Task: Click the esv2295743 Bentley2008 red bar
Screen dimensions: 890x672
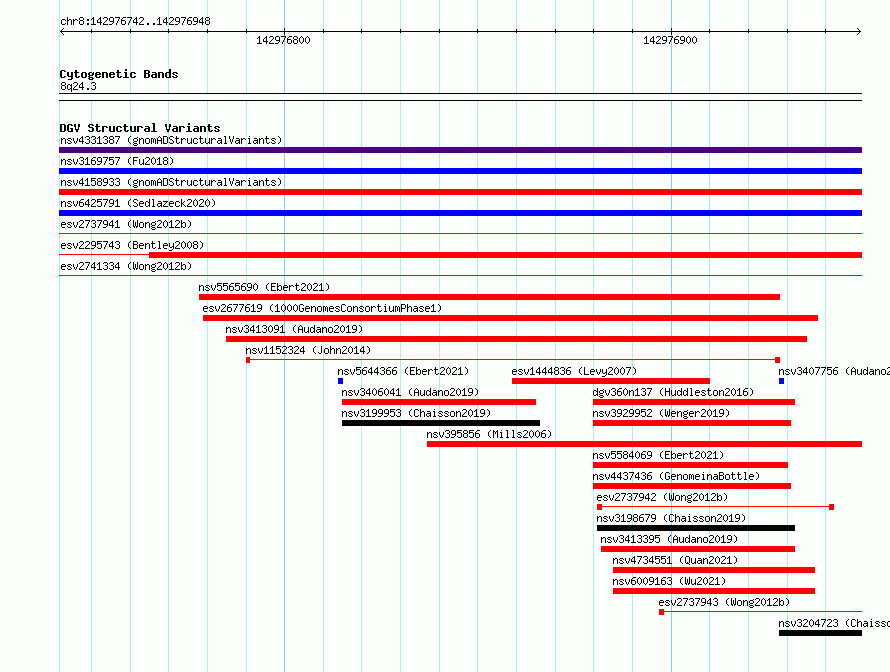Action: 505,255
